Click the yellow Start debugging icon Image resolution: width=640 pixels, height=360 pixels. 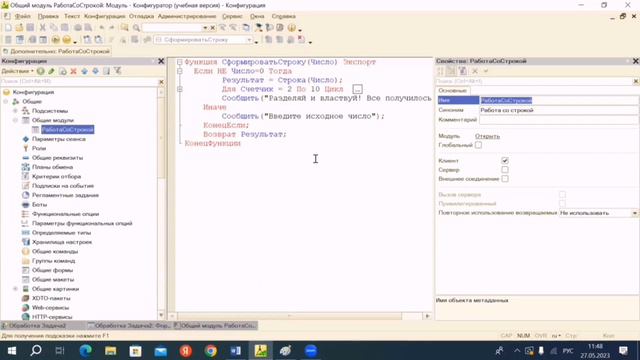click(x=56, y=40)
